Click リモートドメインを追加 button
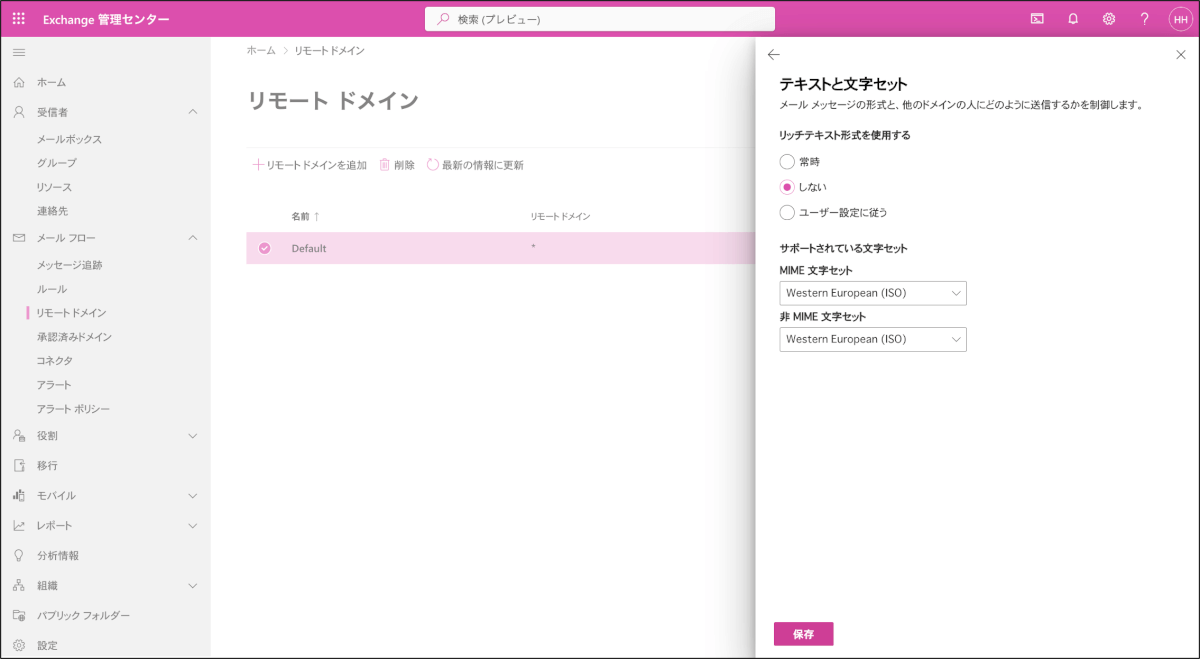The height and width of the screenshot is (659, 1200). [x=309, y=165]
